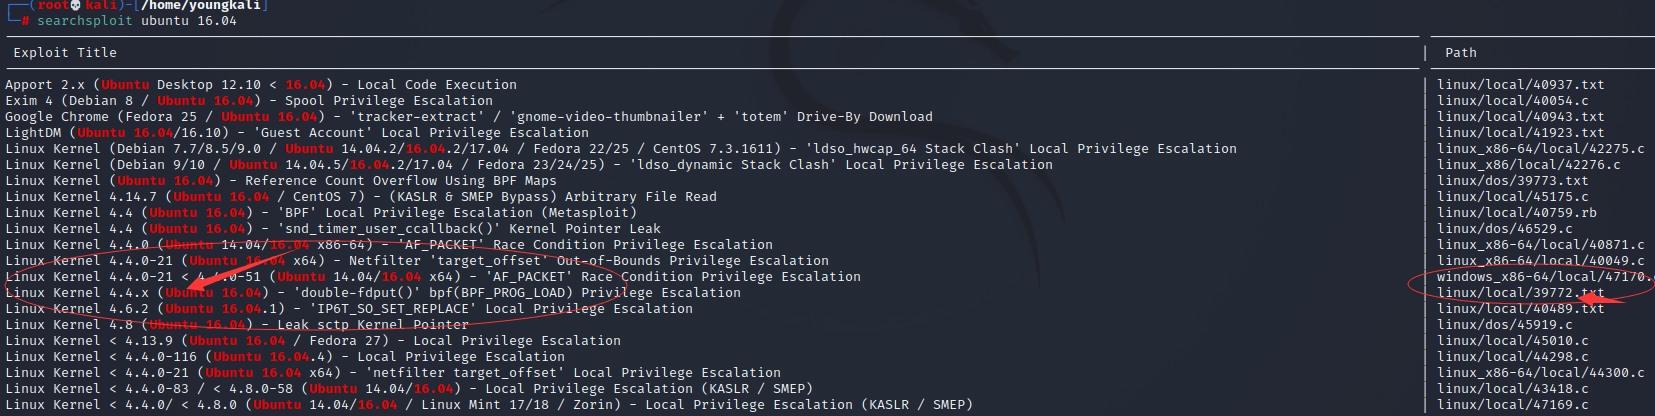Select the LightDM 'Guest Account' row
This screenshot has width=1655, height=416.
(297, 133)
